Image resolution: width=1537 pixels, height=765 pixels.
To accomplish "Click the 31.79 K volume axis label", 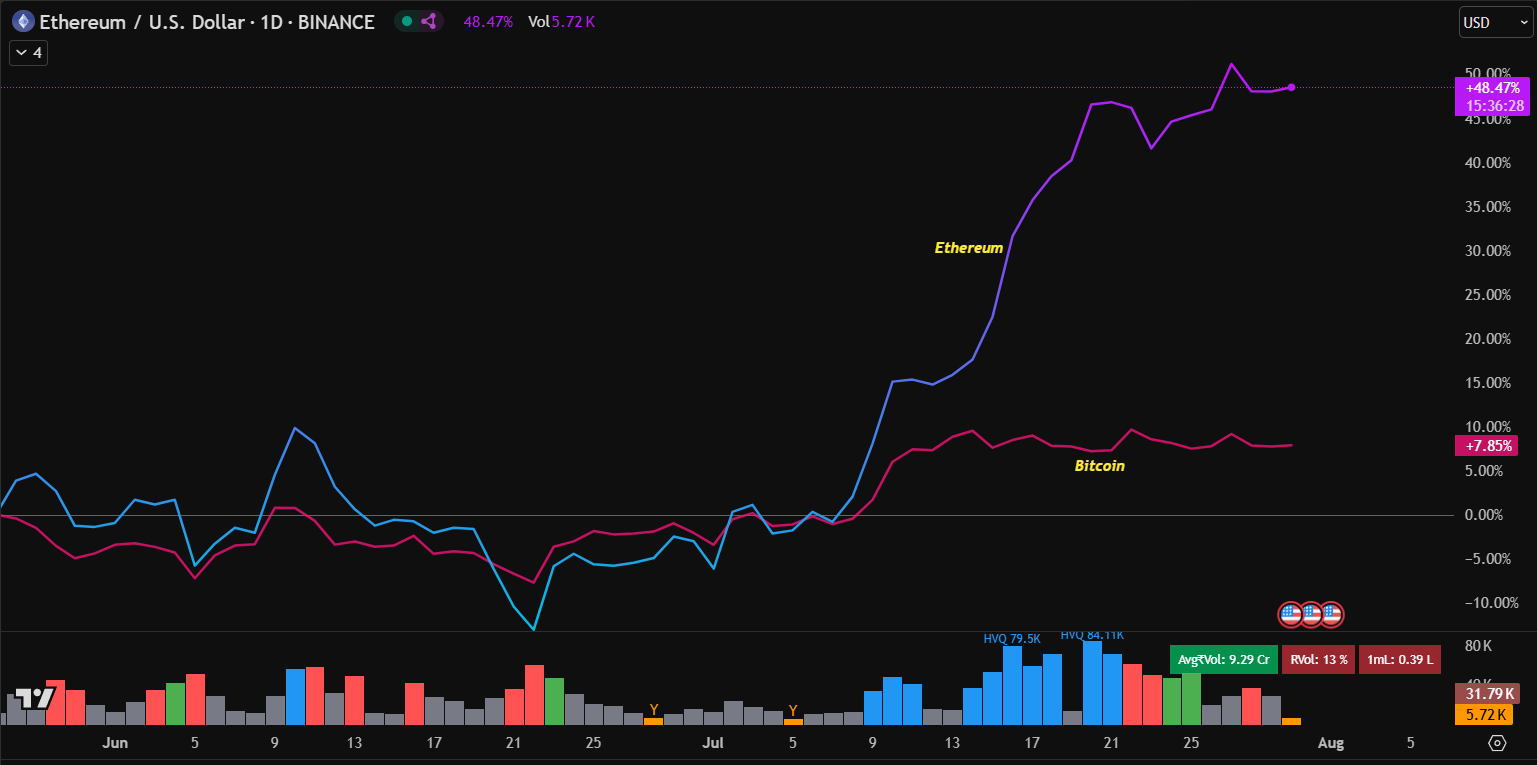I will click(1486, 694).
